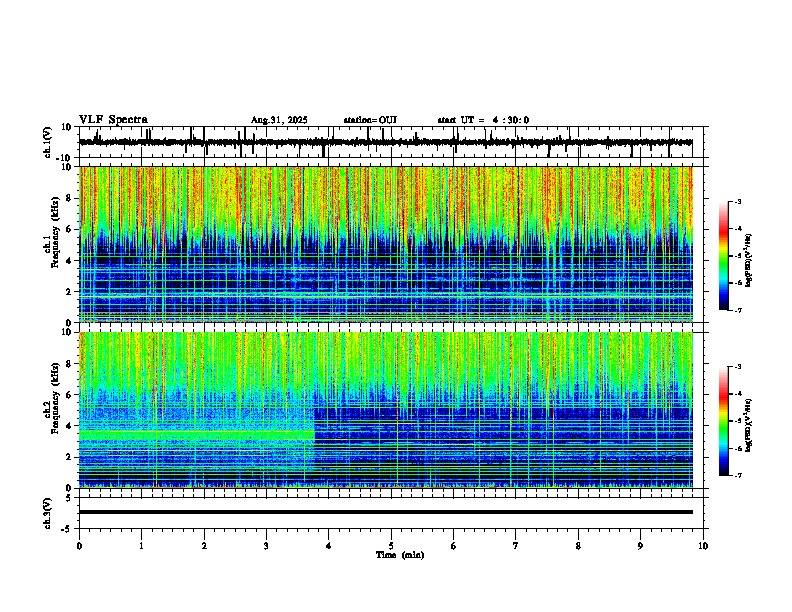Click the "2" kHz tick on ch.1 spectrogram

click(x=70, y=291)
